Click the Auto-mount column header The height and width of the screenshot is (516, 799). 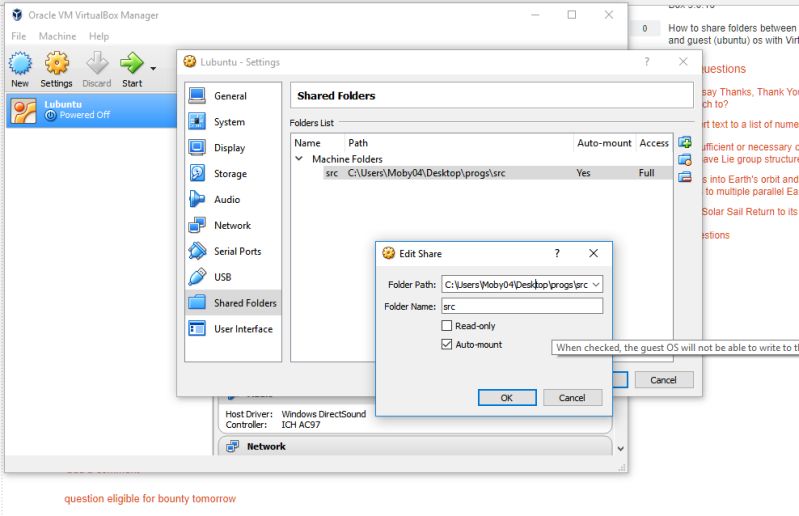604,143
